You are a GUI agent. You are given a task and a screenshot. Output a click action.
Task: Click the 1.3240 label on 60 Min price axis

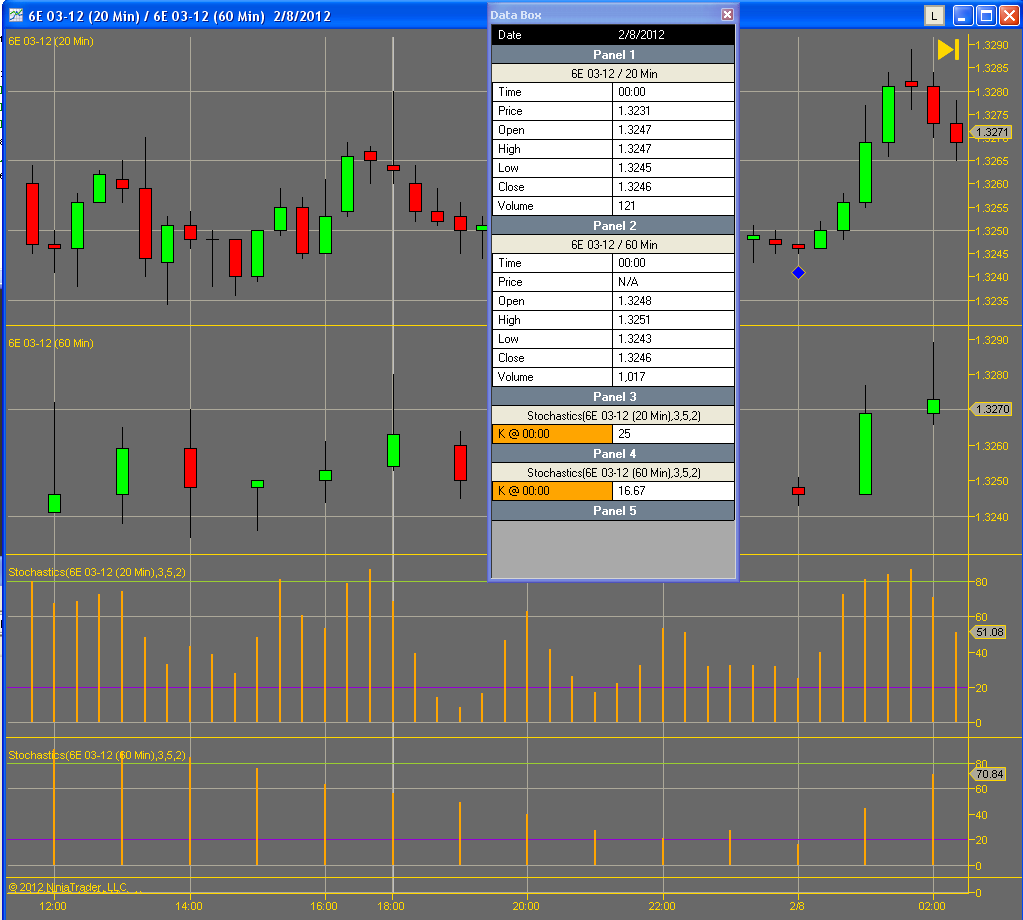point(992,517)
